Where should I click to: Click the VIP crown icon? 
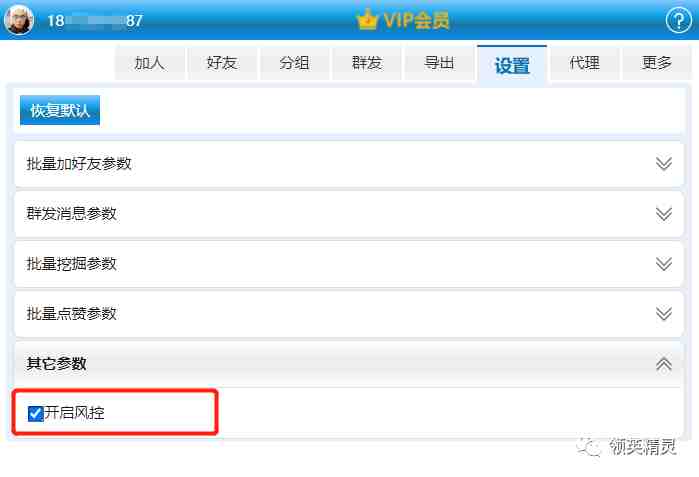tap(367, 20)
